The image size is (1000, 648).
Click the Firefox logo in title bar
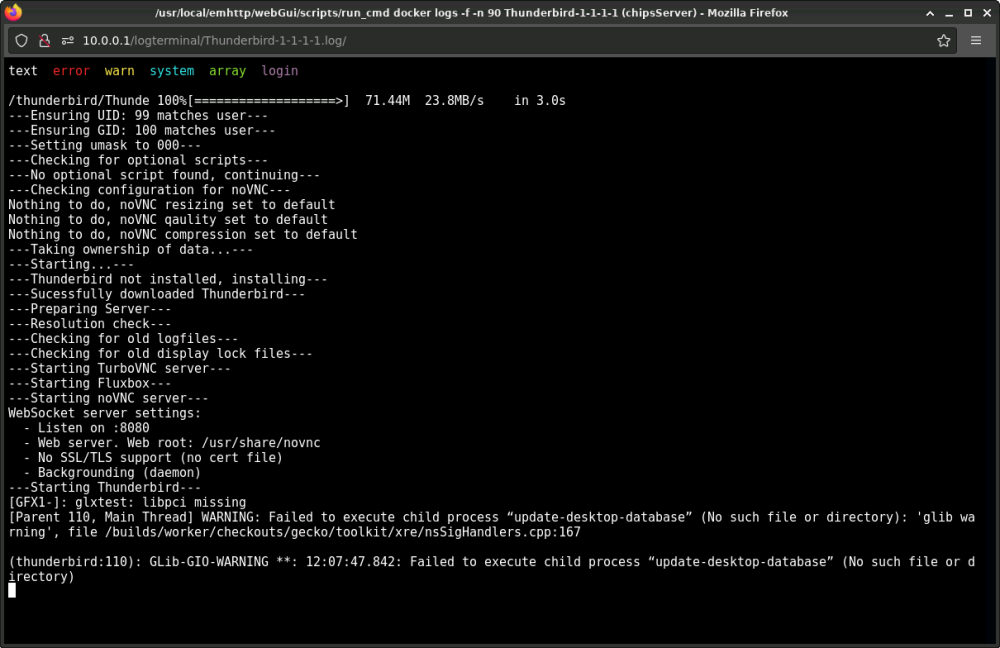(13, 12)
